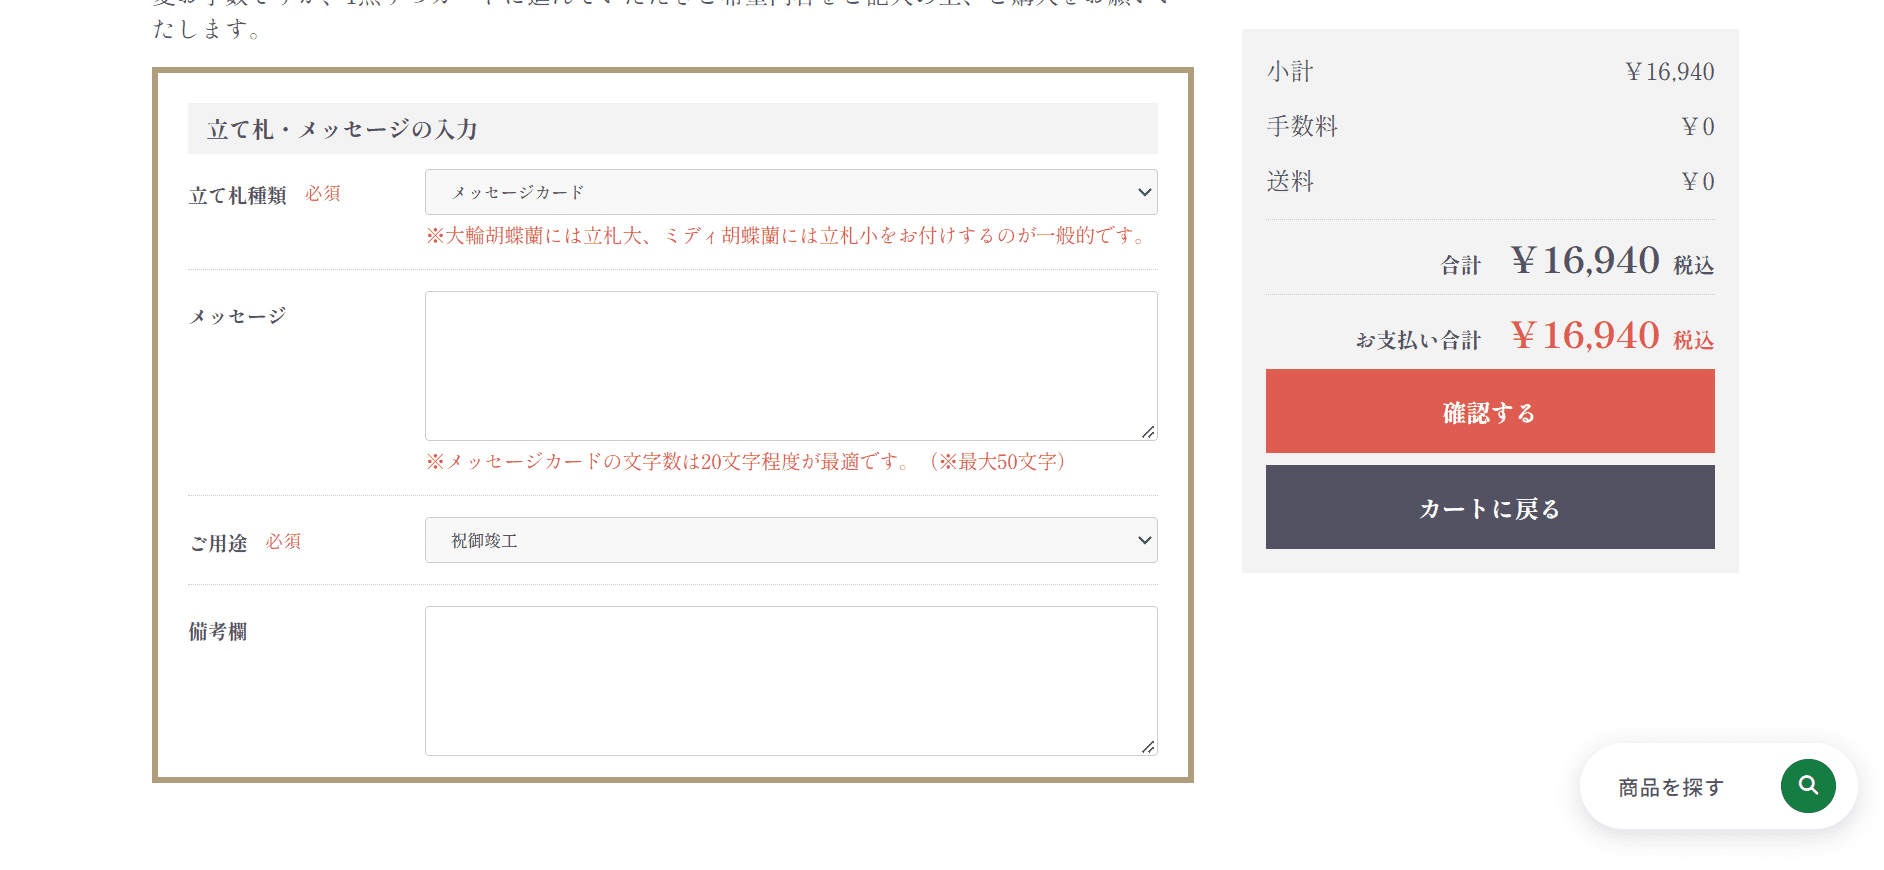Click the red 大輪胡蝶蘭 立札 hint text
The width and height of the screenshot is (1884, 870).
787,236
